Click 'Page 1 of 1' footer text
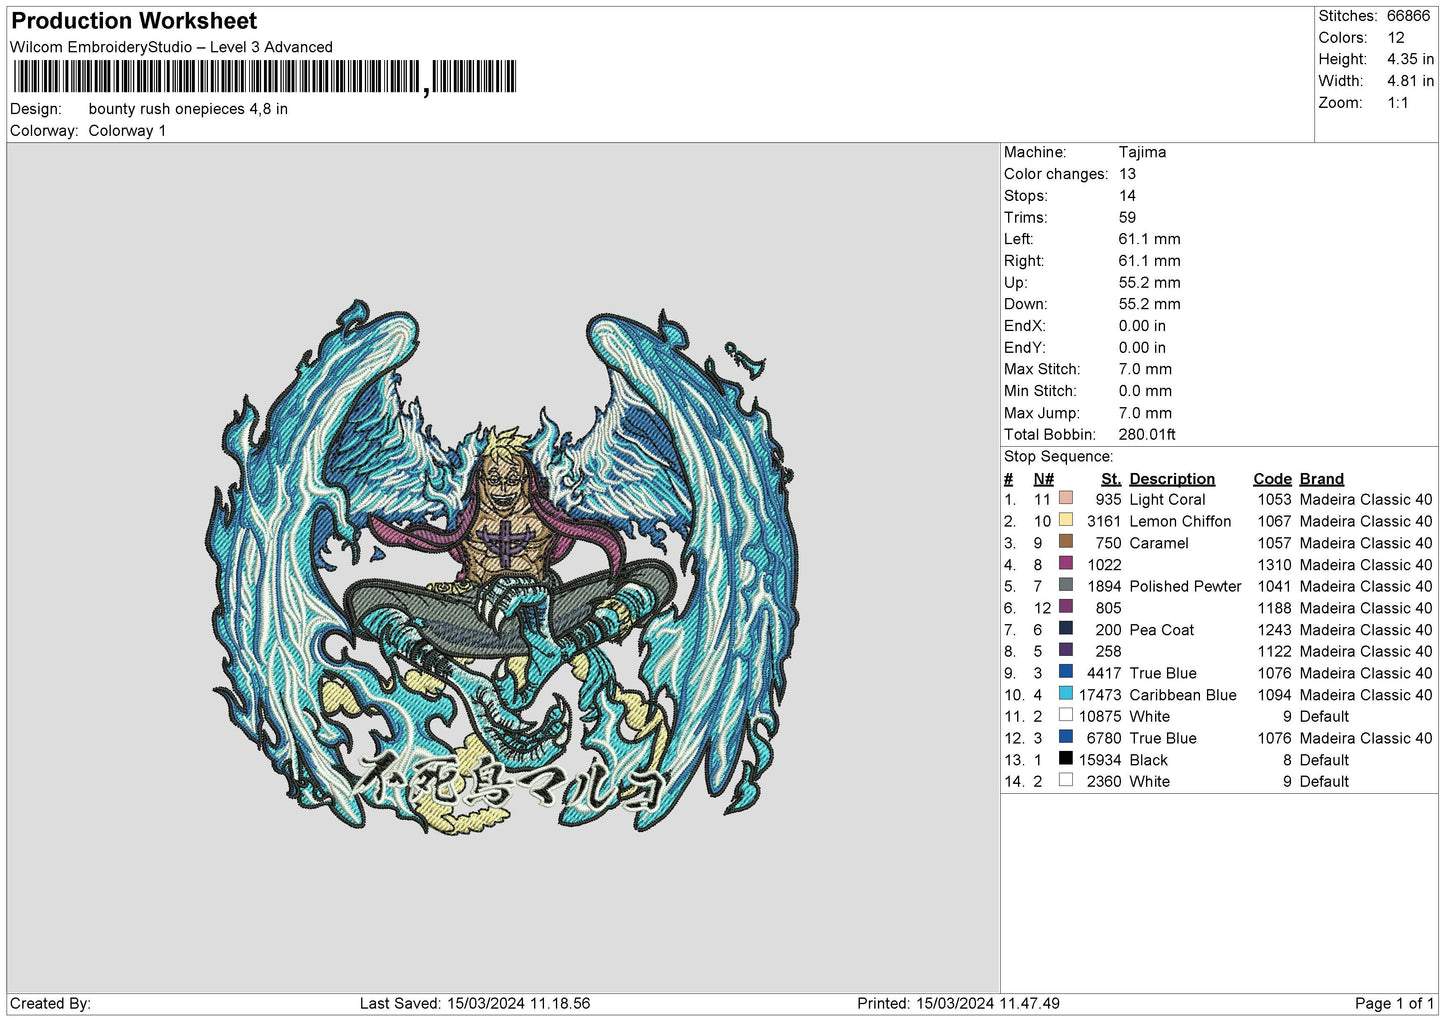 tap(1395, 1004)
